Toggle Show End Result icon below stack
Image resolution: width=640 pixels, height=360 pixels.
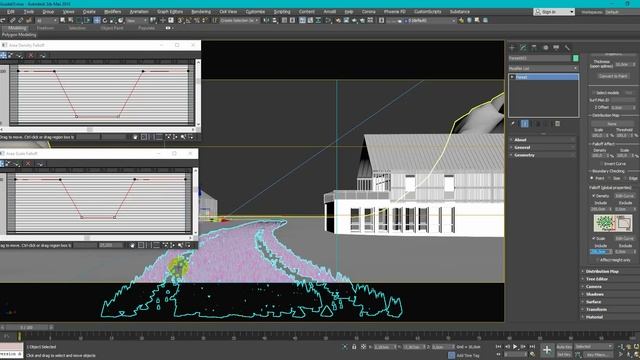point(525,124)
